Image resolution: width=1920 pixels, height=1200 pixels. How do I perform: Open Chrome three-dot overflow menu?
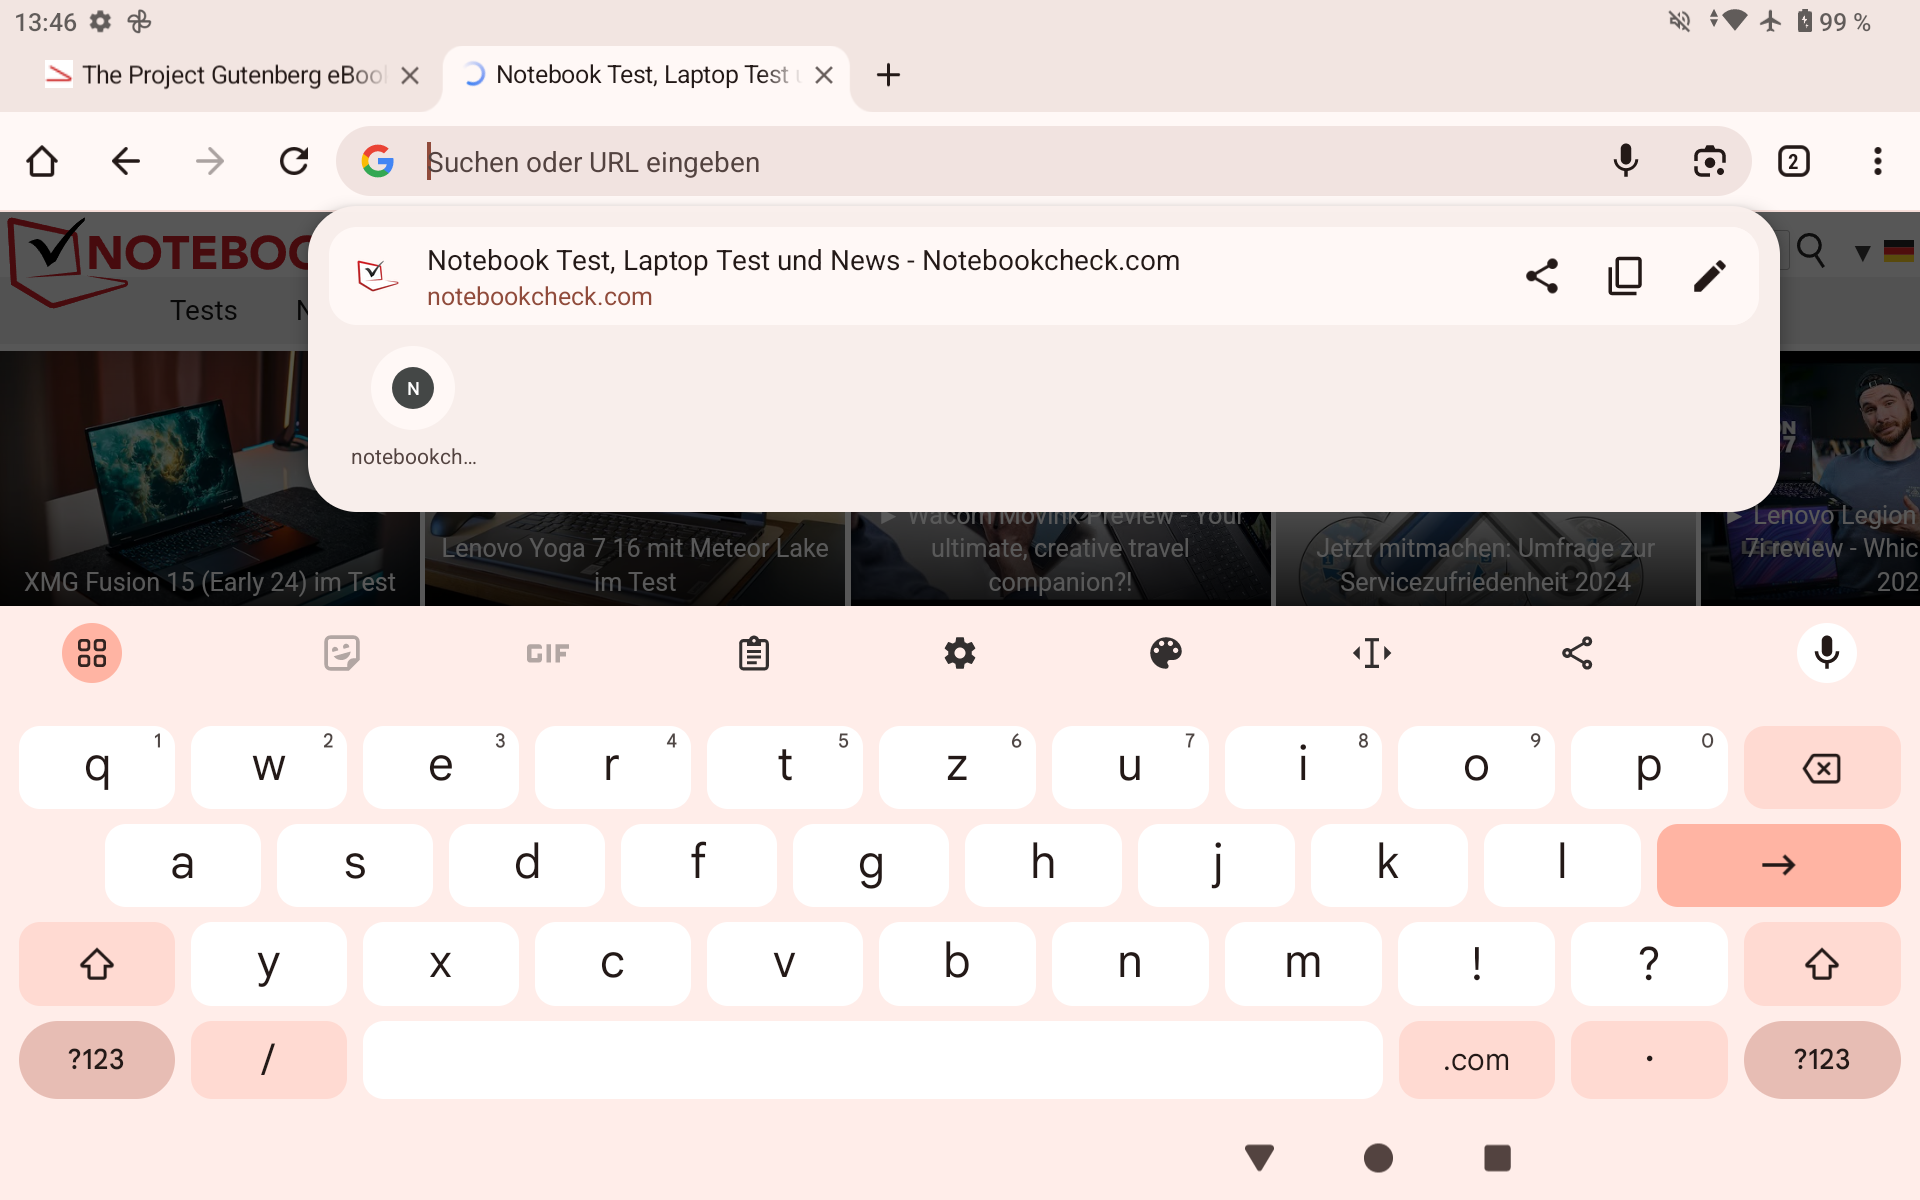1877,161
